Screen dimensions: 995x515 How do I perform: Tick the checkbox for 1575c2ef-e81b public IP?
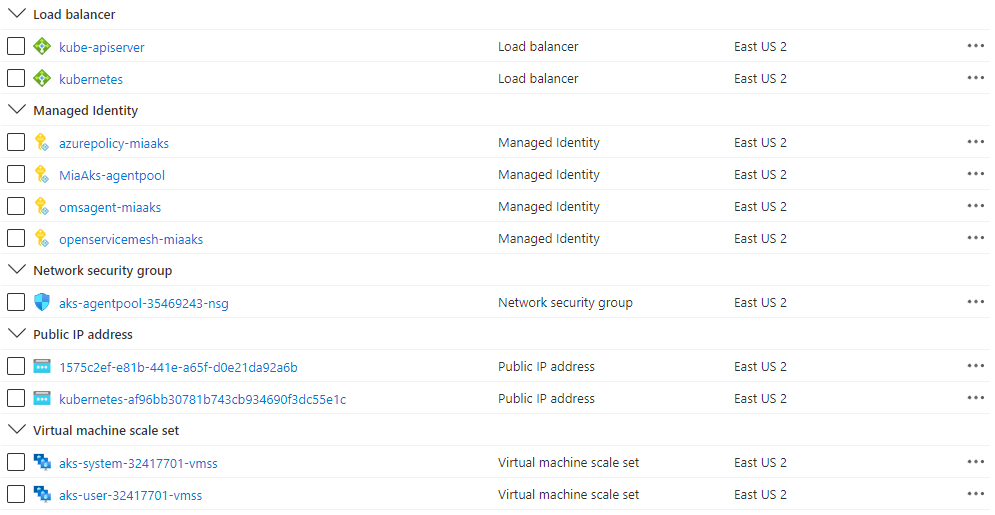pyautogui.click(x=16, y=367)
